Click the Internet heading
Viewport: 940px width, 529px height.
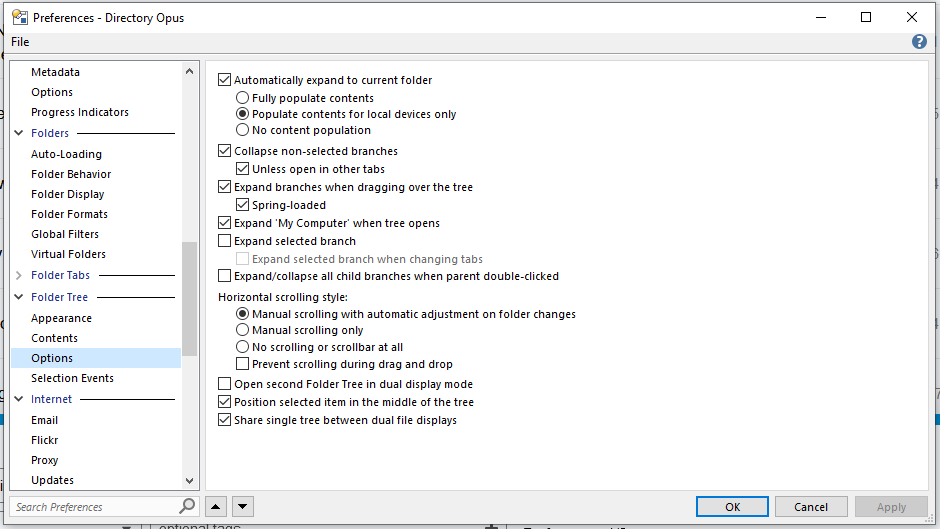52,399
